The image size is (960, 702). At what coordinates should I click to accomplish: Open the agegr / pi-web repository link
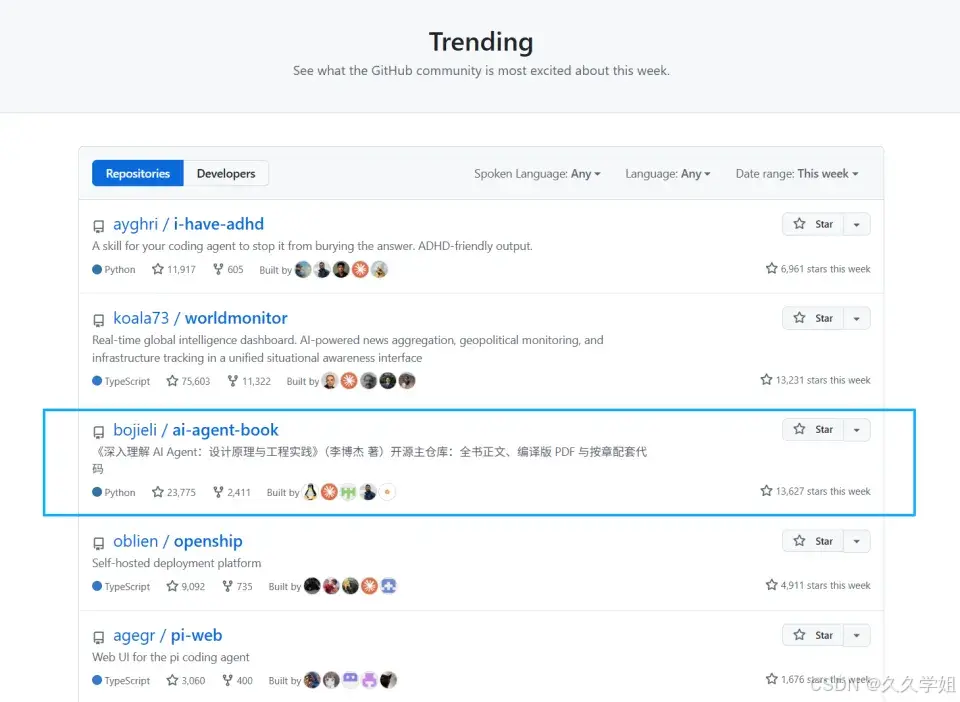pyautogui.click(x=167, y=635)
